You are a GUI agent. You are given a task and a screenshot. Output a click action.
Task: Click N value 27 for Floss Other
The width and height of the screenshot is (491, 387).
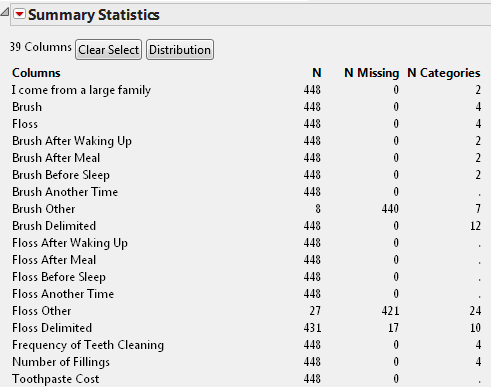coord(315,311)
